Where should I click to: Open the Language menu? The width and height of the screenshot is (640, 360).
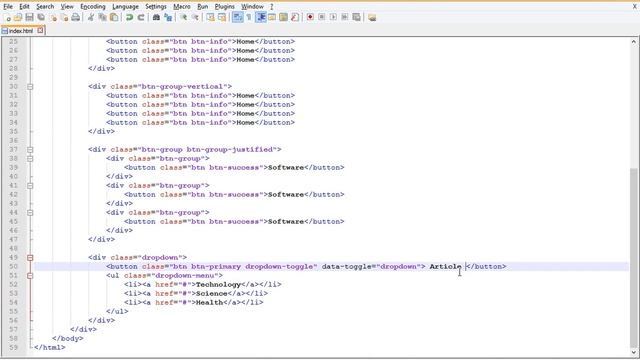click(x=125, y=7)
